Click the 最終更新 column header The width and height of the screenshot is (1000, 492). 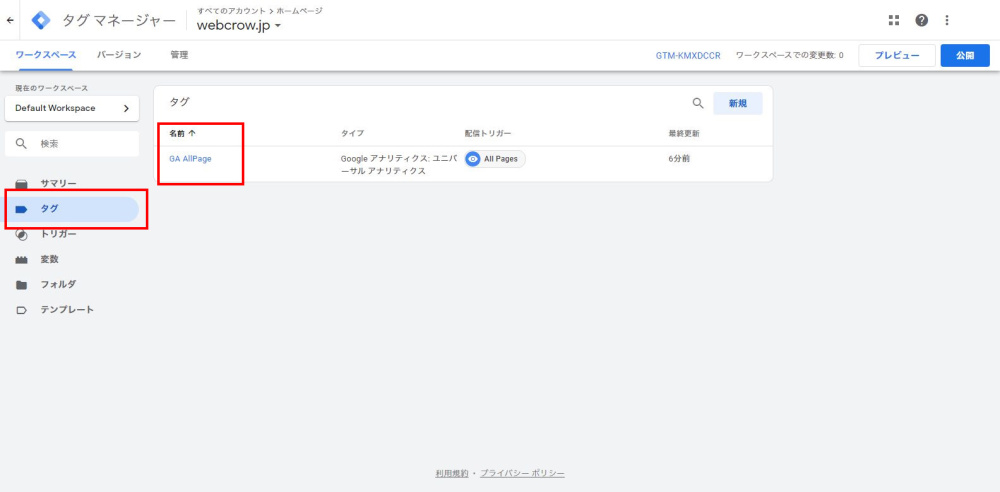[x=684, y=133]
